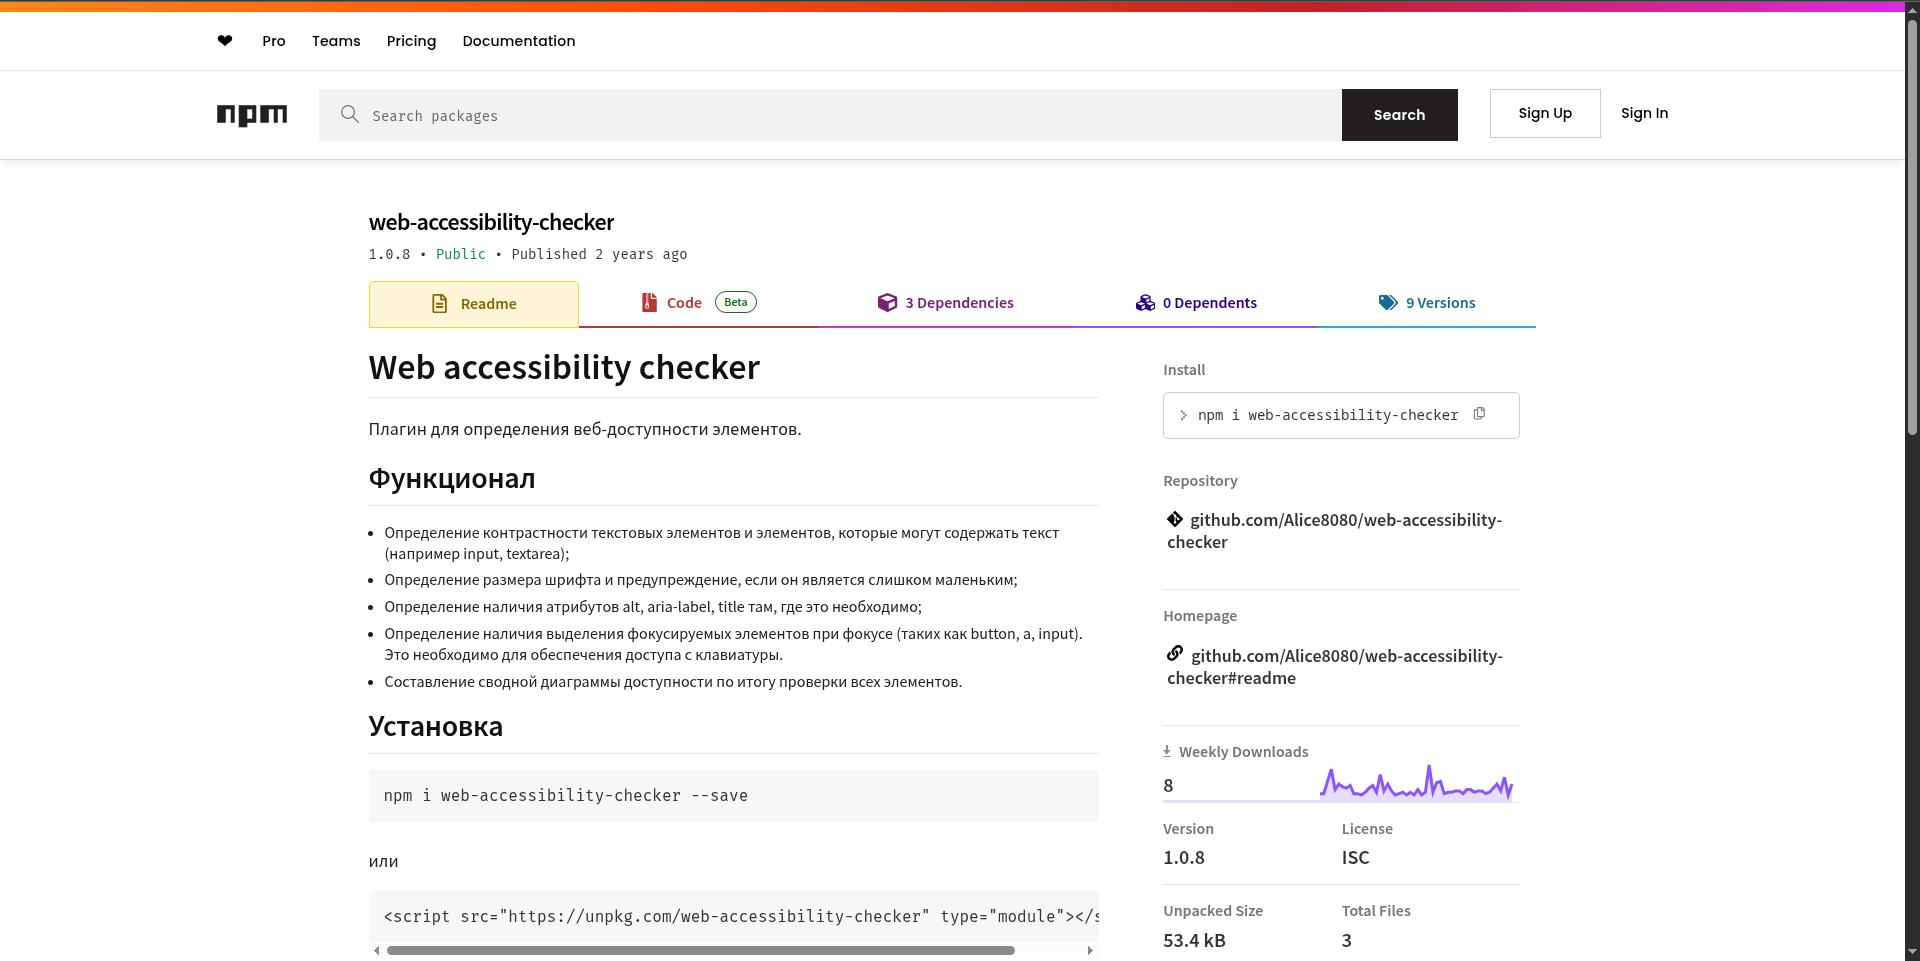Viewport: 1920px width, 961px height.
Task: Click the '53.4 kB' unpacked size value
Action: point(1194,940)
